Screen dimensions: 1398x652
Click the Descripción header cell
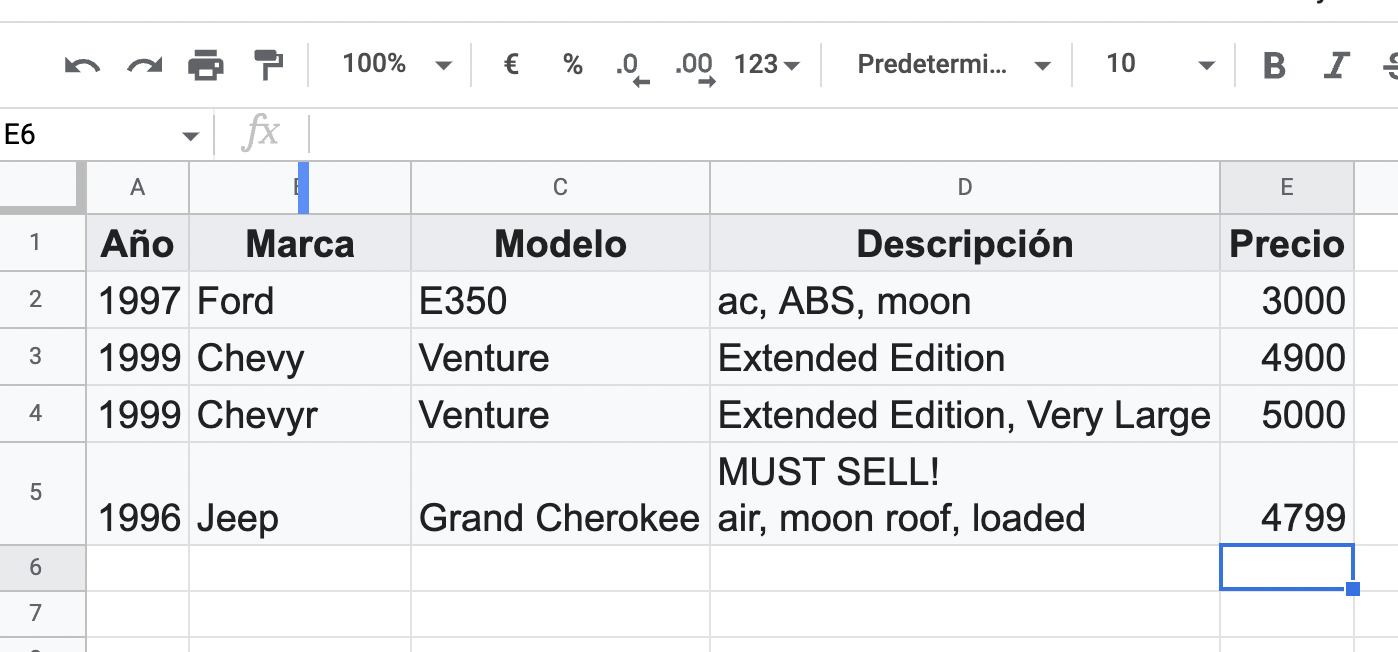pos(965,243)
